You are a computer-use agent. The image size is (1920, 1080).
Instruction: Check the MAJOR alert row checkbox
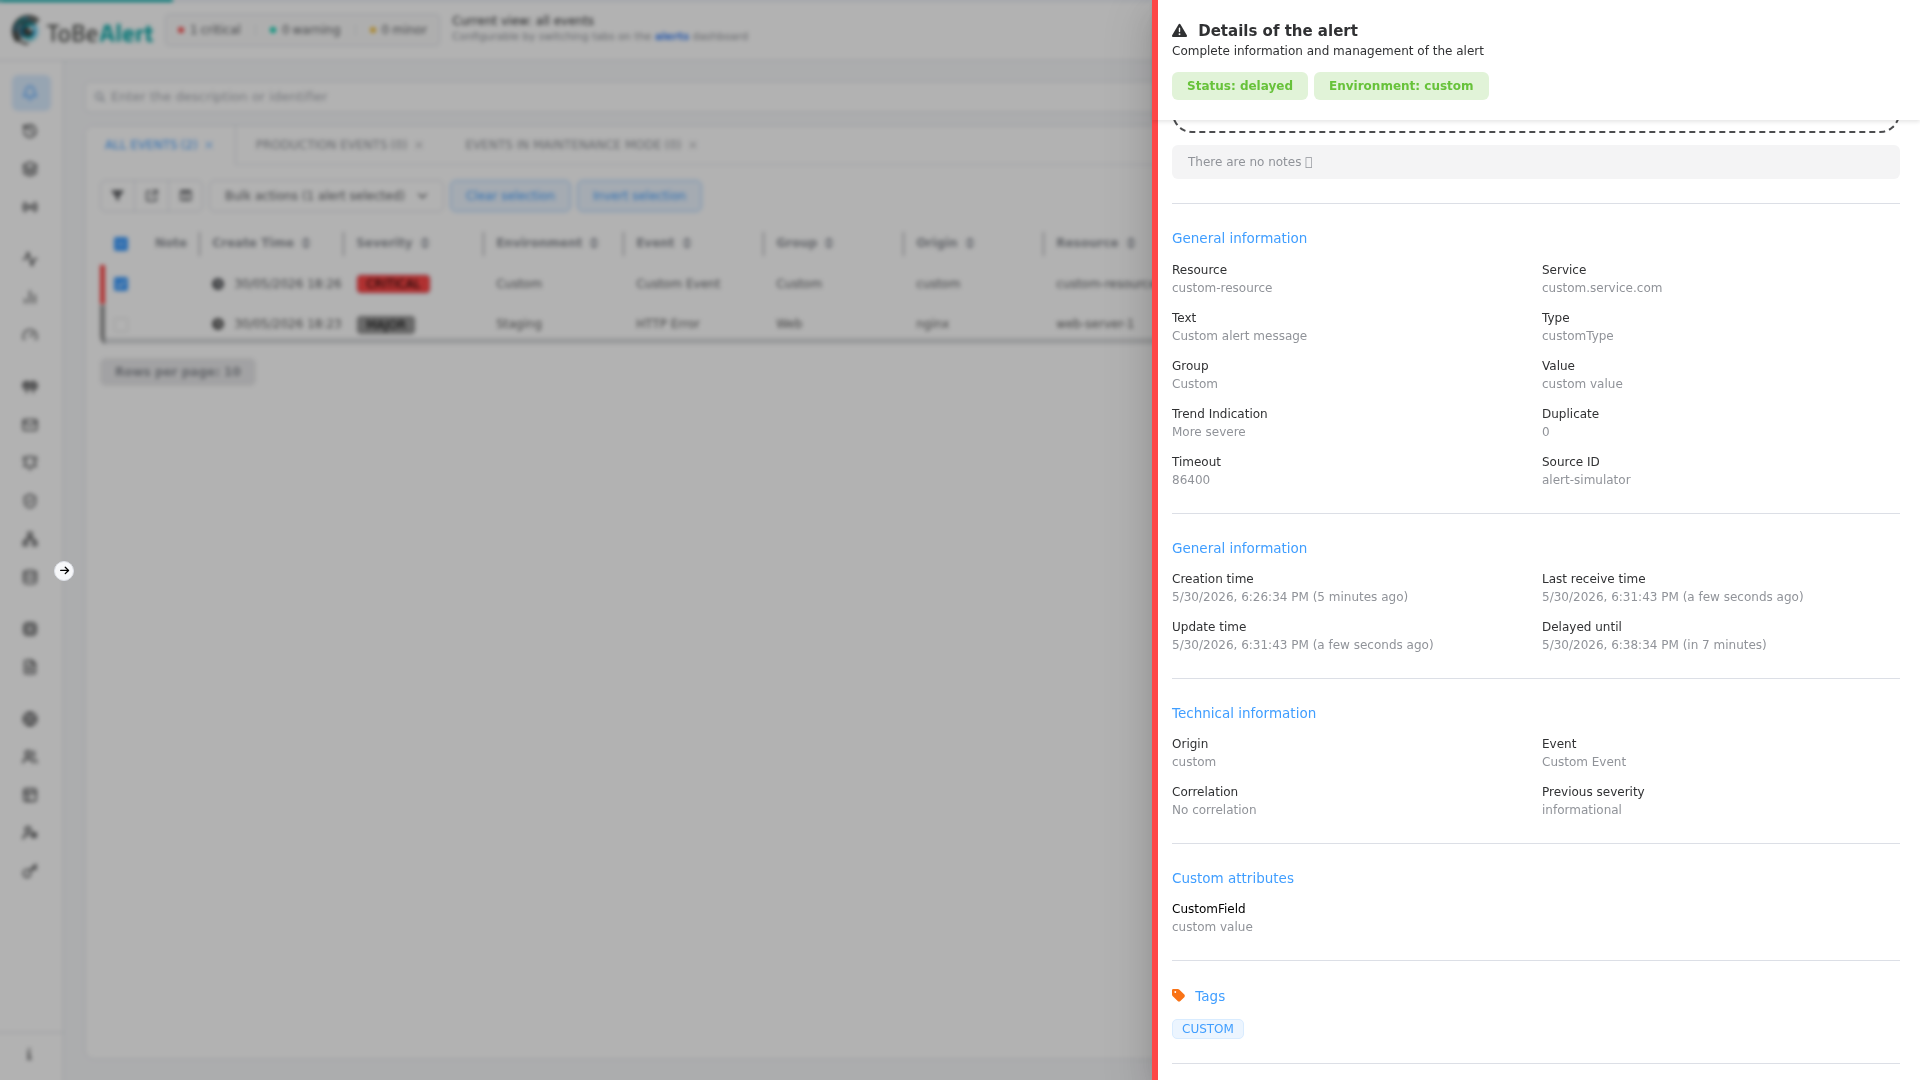click(x=121, y=324)
